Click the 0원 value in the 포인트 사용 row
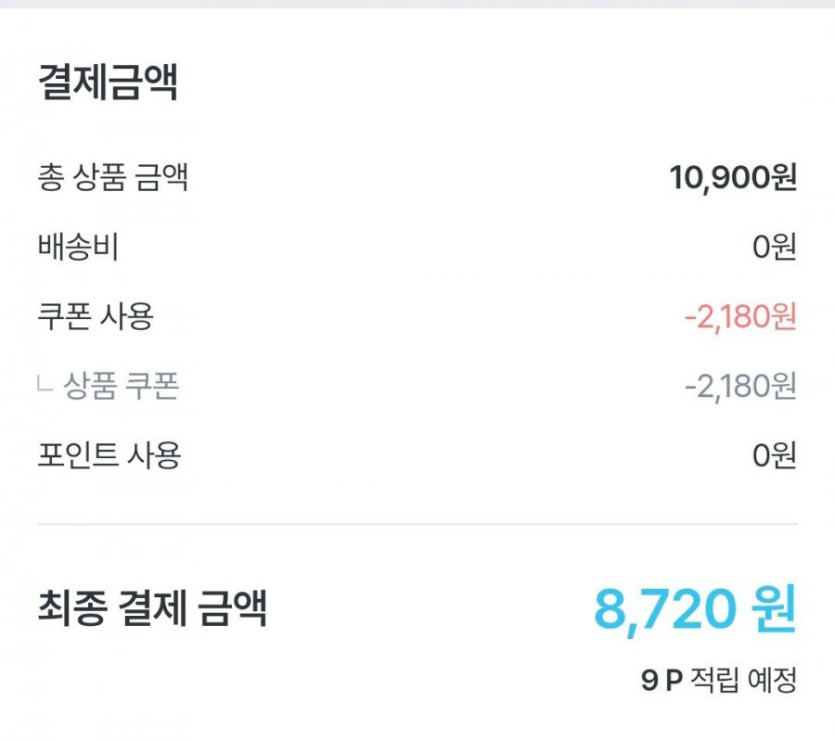 tap(774, 456)
